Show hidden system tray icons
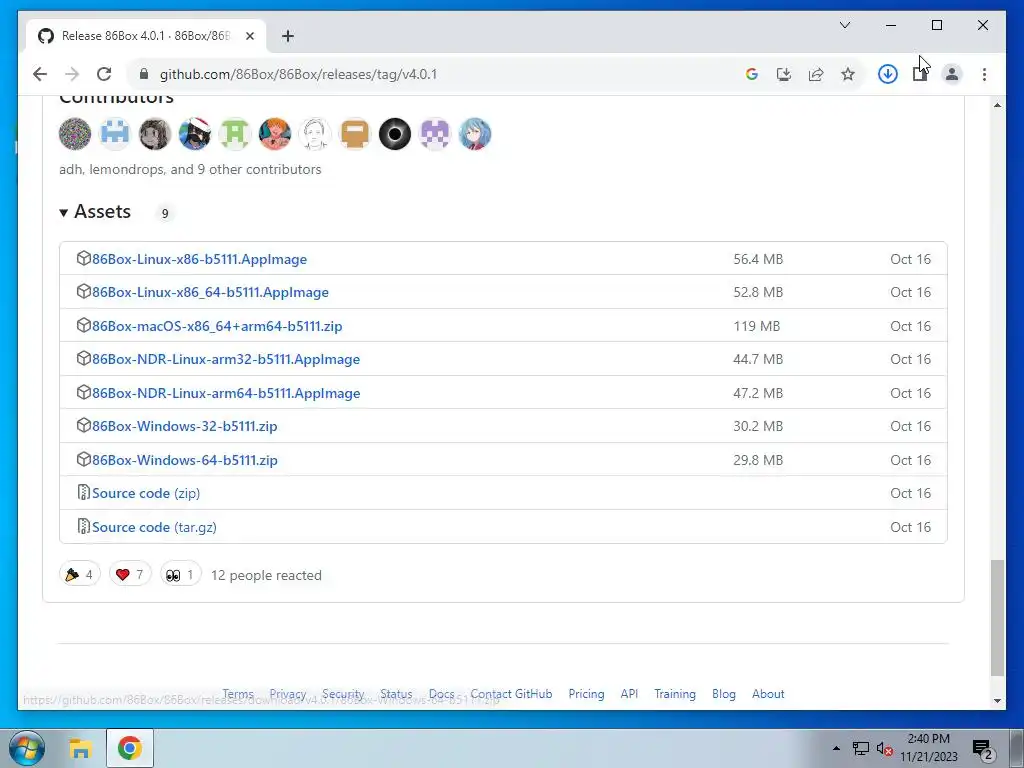 [x=836, y=748]
